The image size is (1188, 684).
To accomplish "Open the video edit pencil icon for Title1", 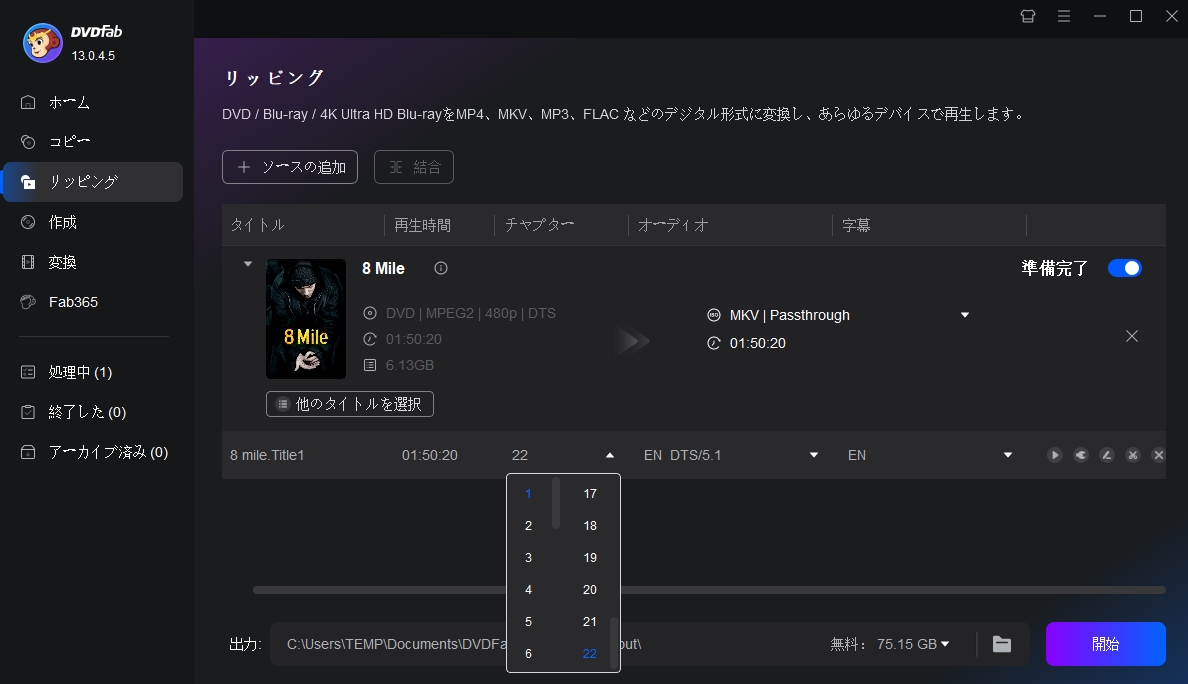I will tap(1107, 455).
